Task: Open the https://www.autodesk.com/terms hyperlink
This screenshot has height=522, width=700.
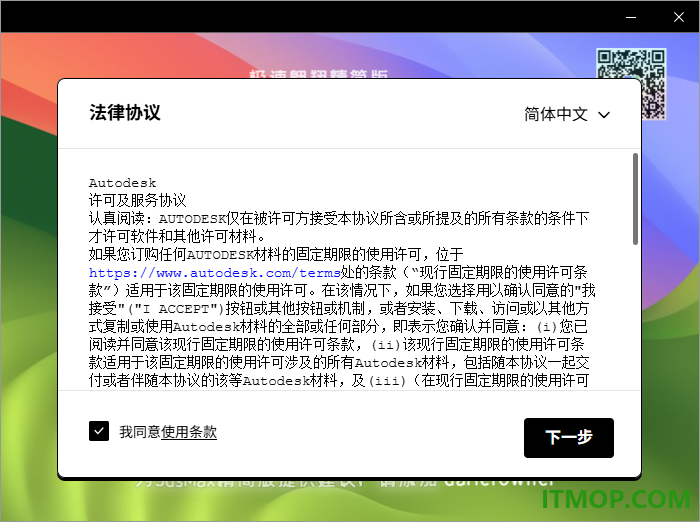Action: point(215,272)
